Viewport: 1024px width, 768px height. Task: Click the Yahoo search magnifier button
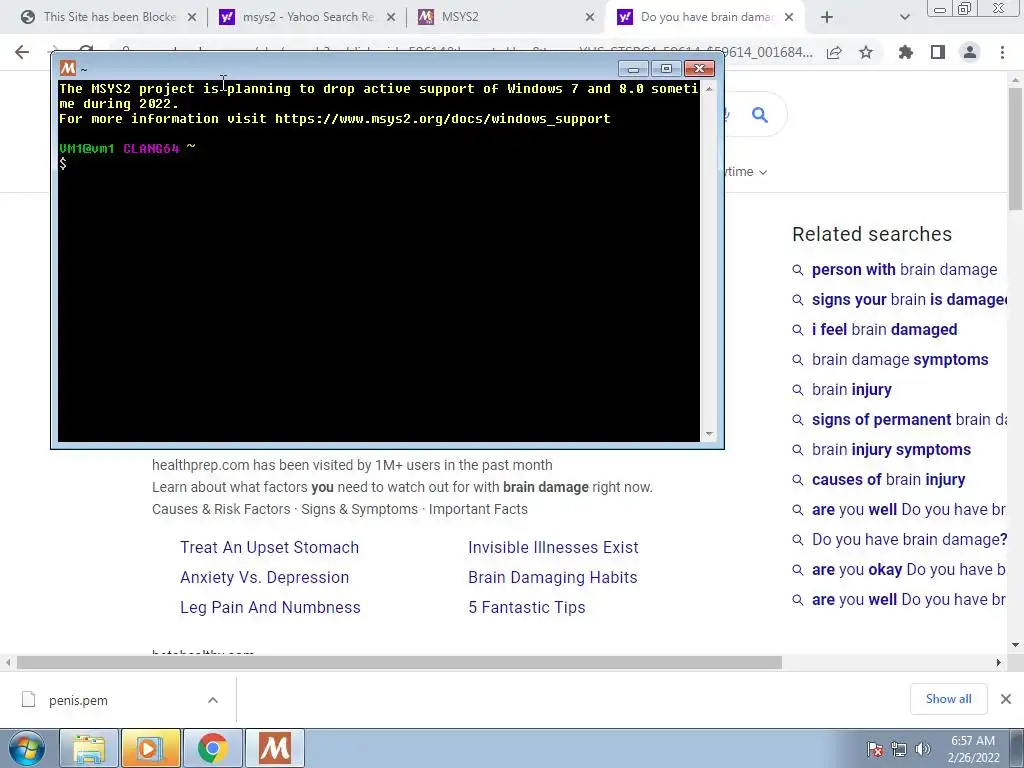coord(760,115)
